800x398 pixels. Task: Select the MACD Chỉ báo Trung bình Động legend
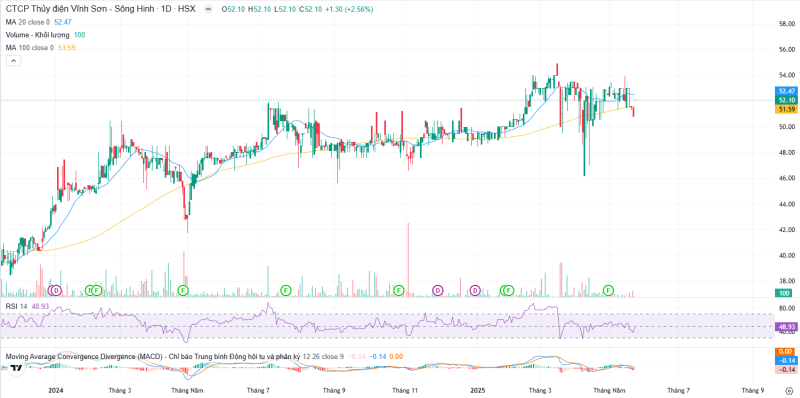(153, 356)
